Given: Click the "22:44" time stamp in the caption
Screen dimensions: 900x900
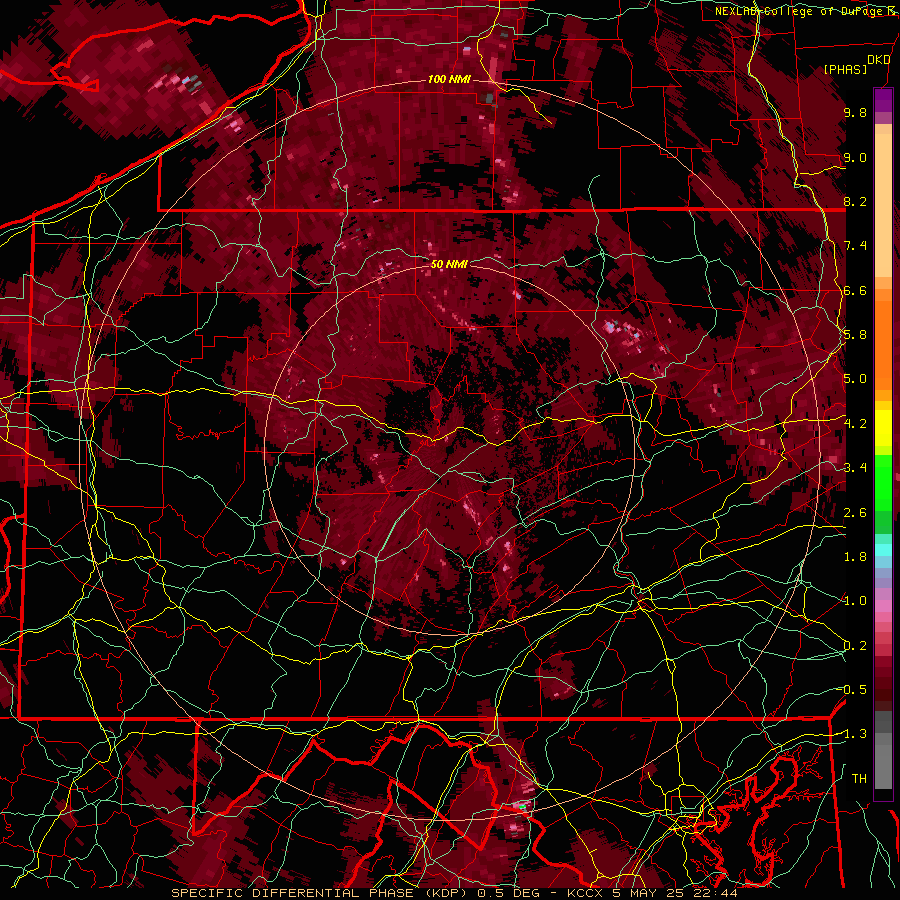Looking at the screenshot, I should (x=715, y=893).
